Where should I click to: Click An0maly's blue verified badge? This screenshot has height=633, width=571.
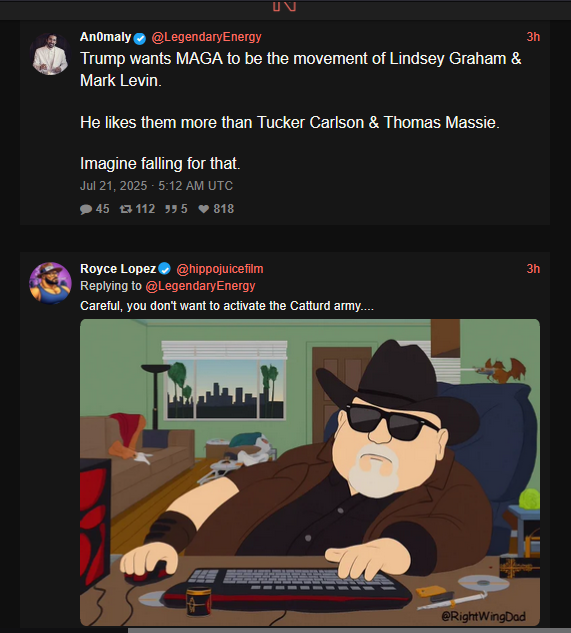click(x=140, y=38)
